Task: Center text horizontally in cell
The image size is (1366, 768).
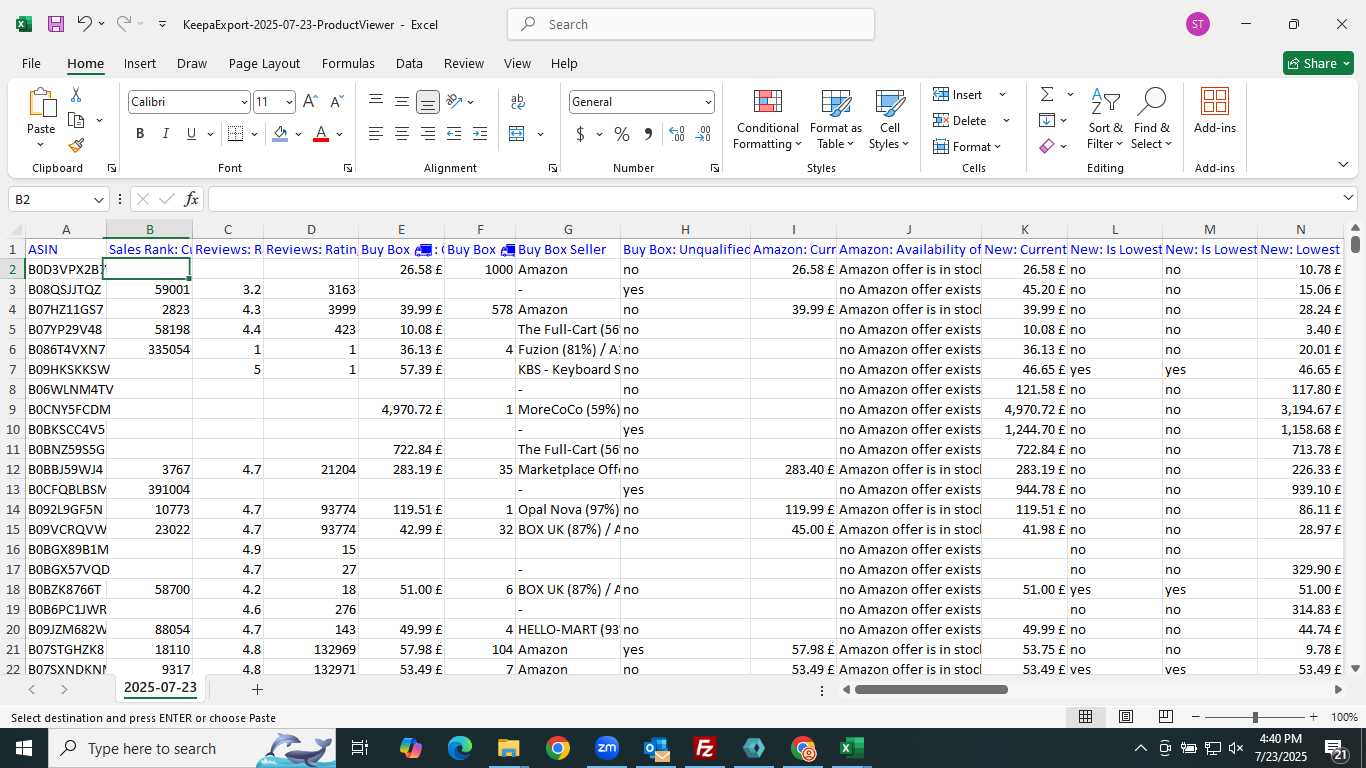Action: click(402, 134)
